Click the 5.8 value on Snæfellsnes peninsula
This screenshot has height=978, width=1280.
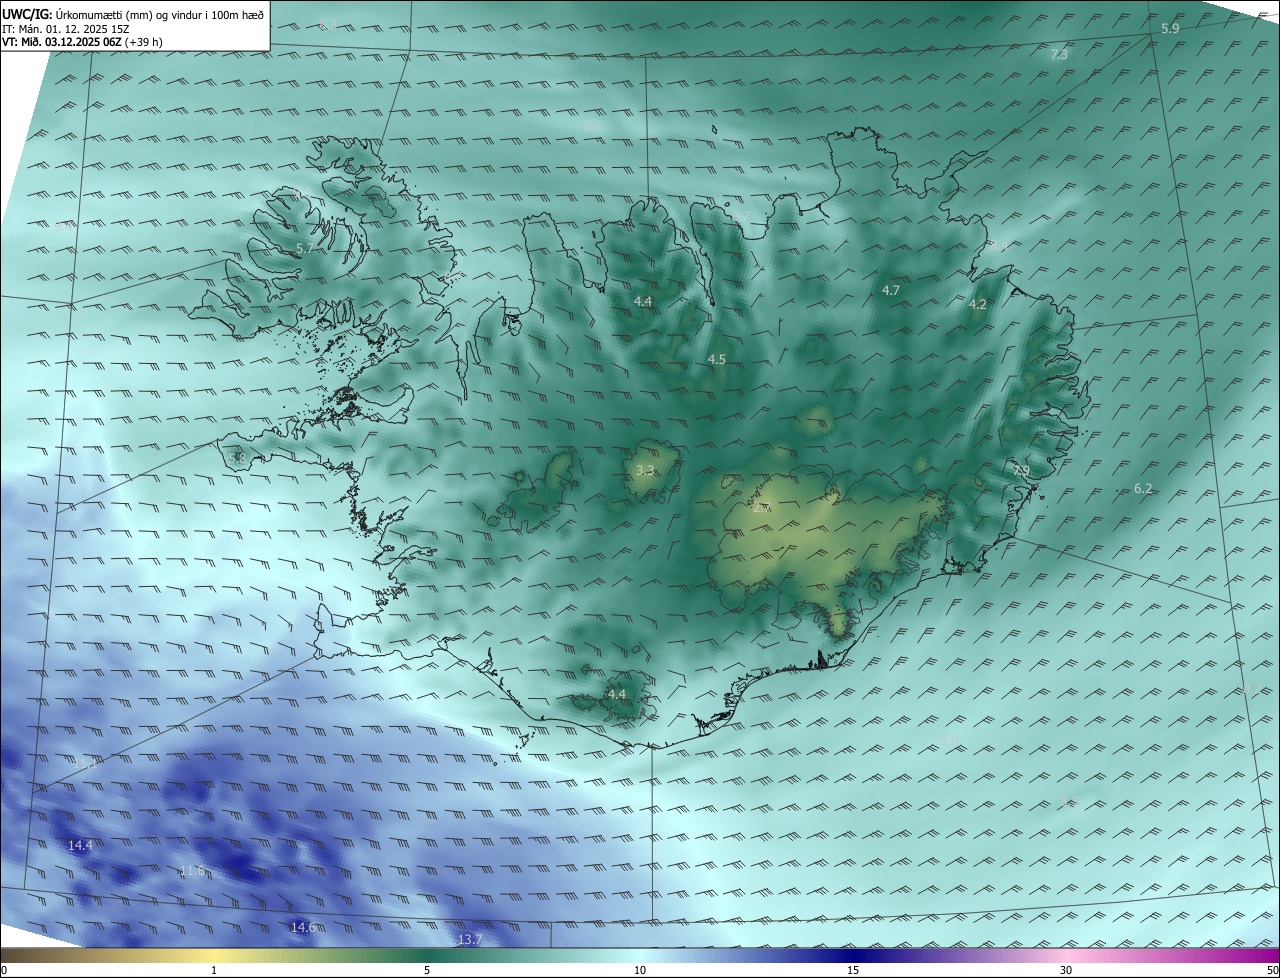pyautogui.click(x=237, y=458)
